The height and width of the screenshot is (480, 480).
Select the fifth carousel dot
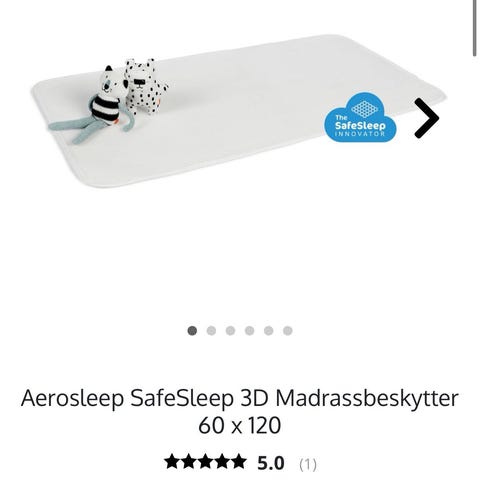tap(269, 331)
